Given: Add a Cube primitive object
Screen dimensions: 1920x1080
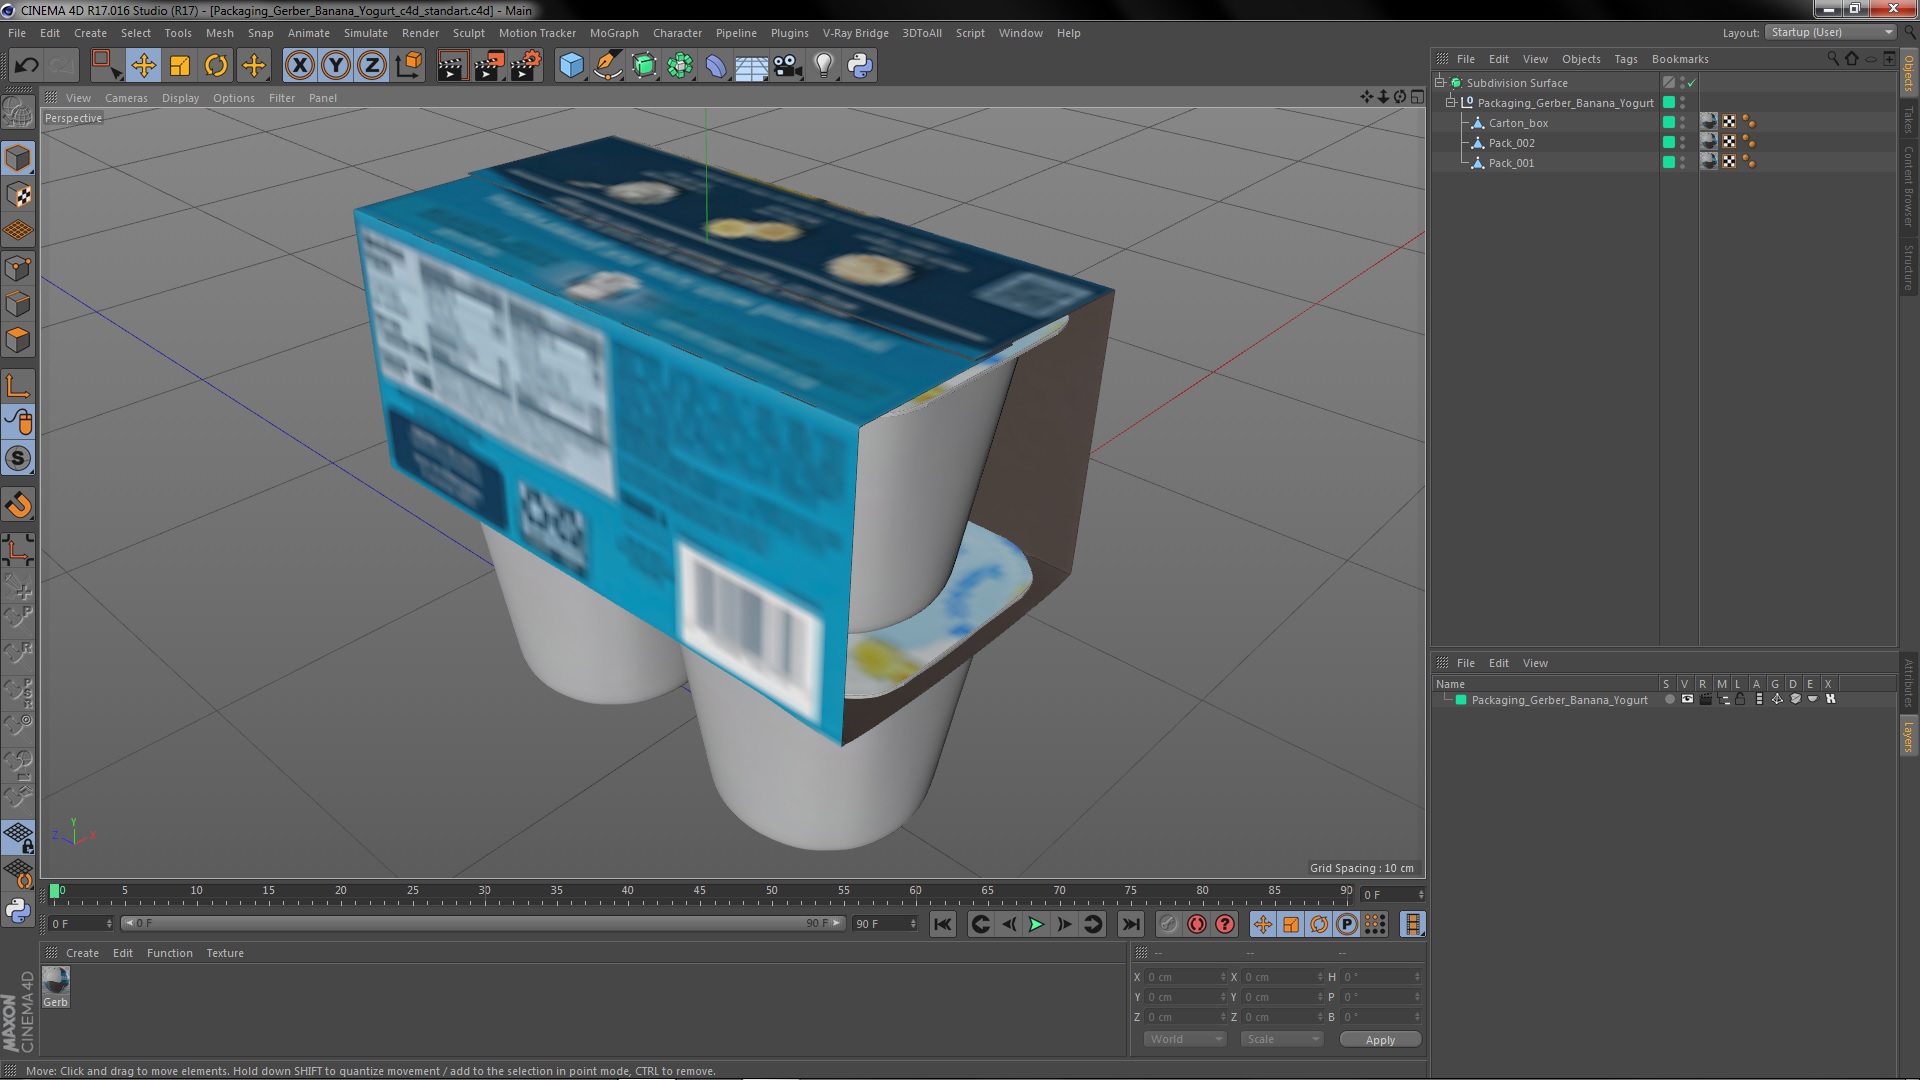Looking at the screenshot, I should click(571, 66).
